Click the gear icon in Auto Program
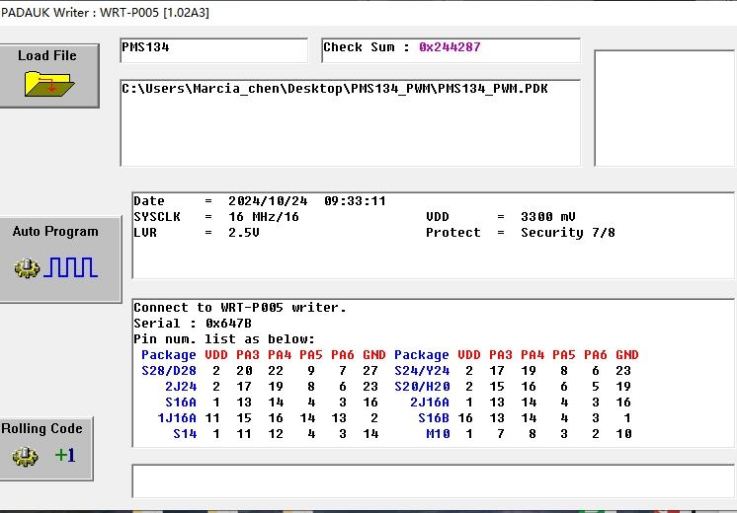Viewport: 737px width, 513px height. [27, 268]
